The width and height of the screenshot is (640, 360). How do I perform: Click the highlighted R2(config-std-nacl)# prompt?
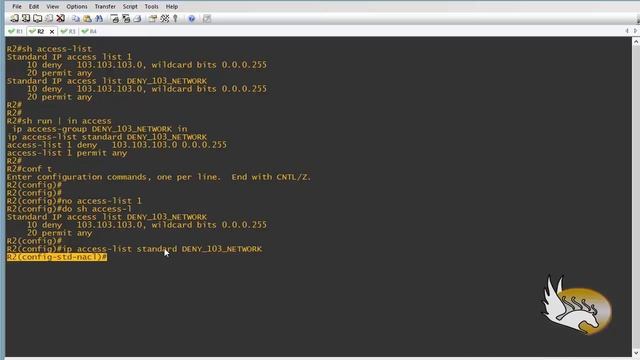tap(57, 257)
